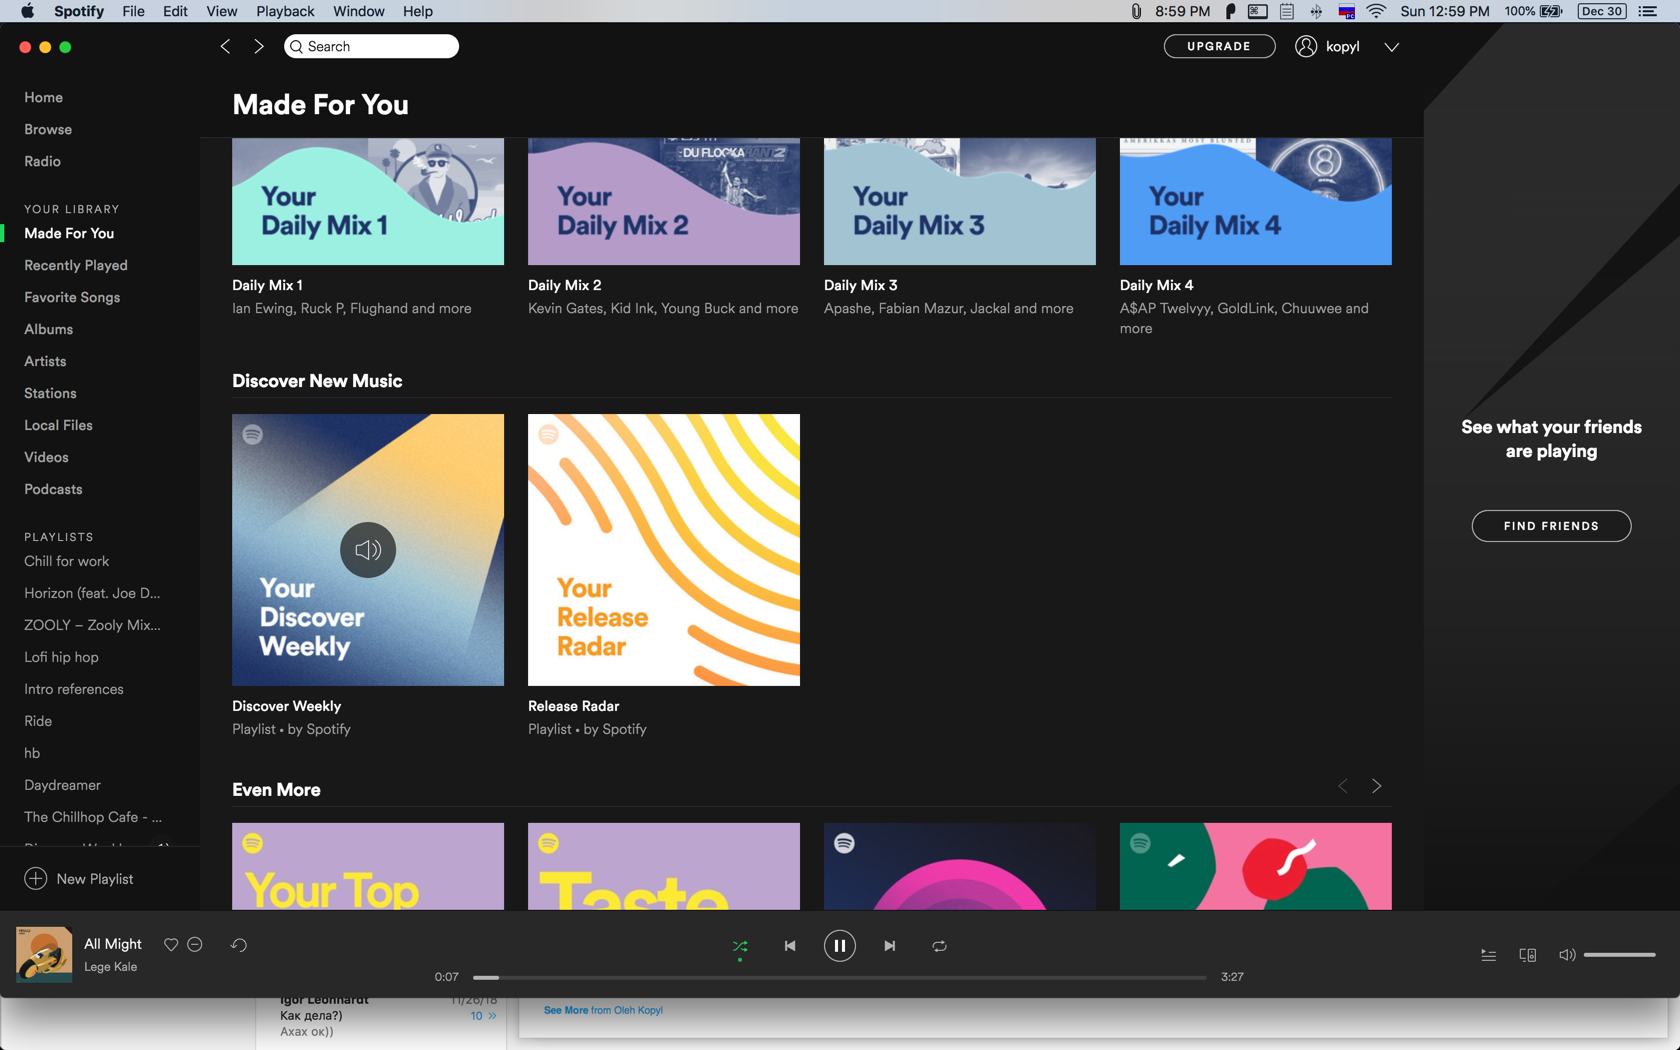This screenshot has height=1050, width=1680.
Task: Open the Daily Mix 4 cover
Action: coord(1256,201)
